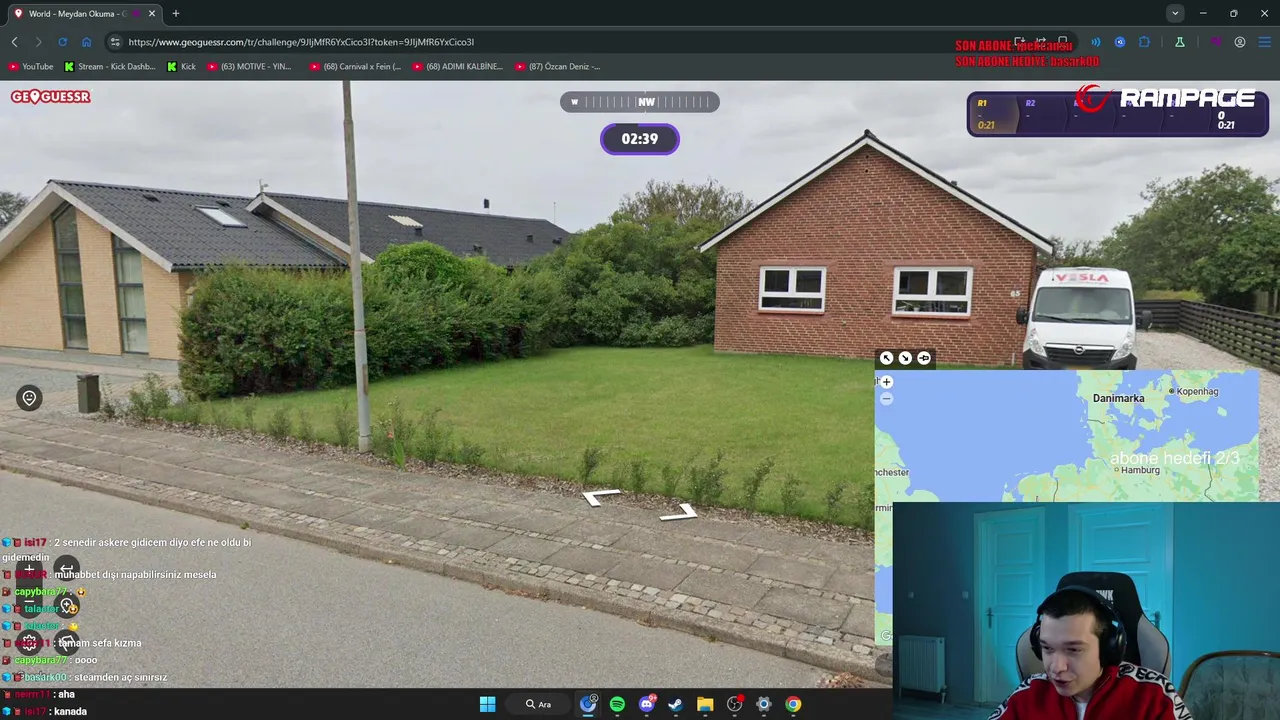Open the Windows Start menu
Viewport: 1280px width, 720px height.
pyautogui.click(x=487, y=704)
